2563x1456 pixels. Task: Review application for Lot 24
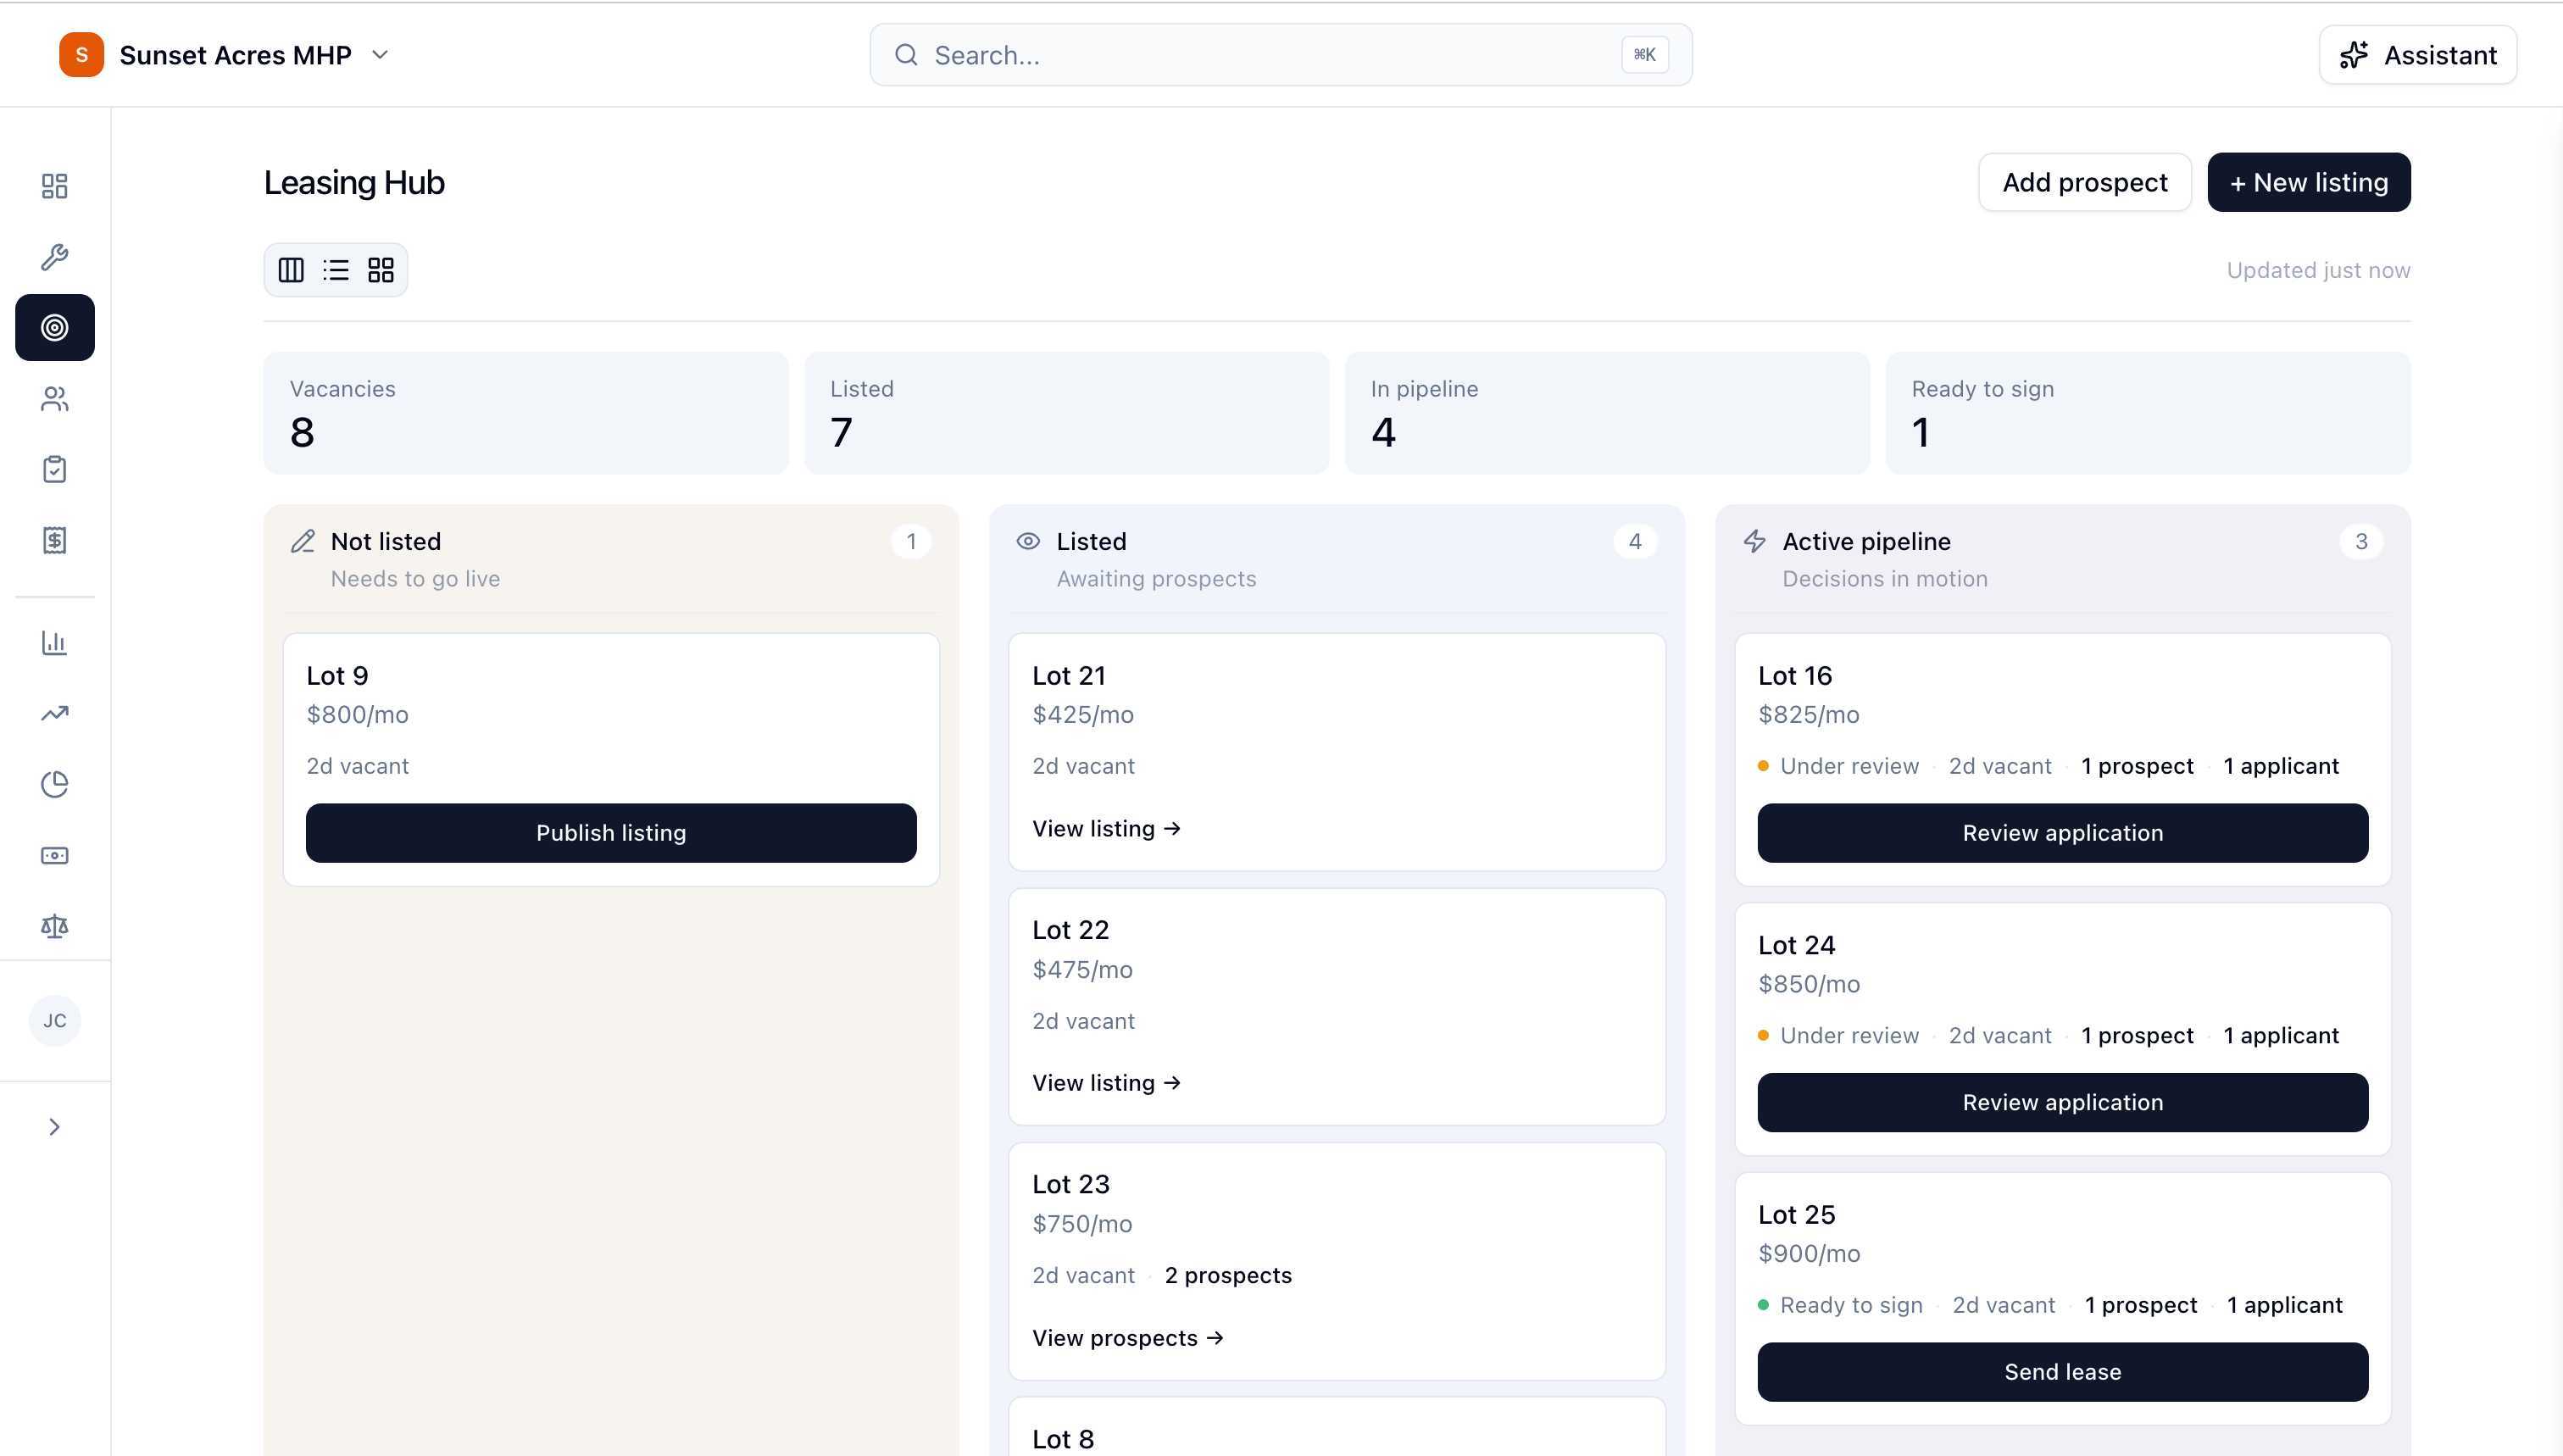tap(2062, 1102)
